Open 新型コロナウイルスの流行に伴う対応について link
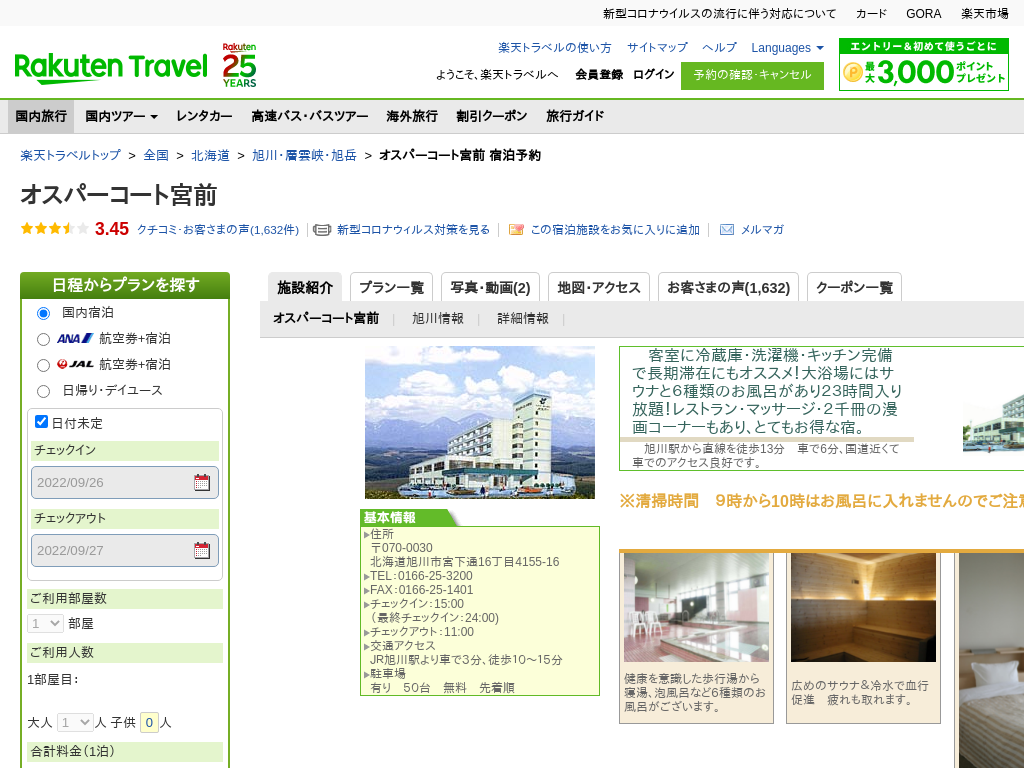Screen dimensions: 1024x768 point(719,14)
